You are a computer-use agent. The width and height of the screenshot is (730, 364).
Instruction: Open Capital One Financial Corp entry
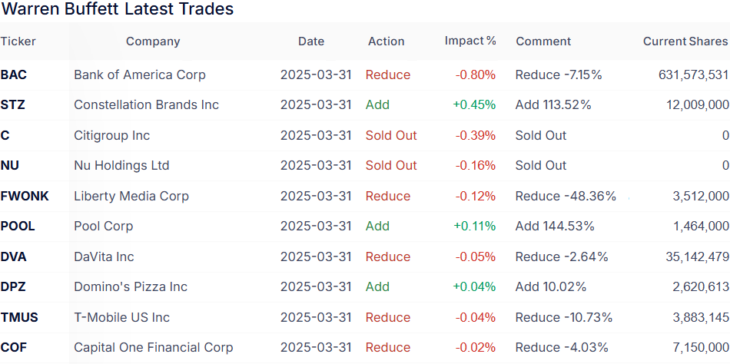[153, 347]
